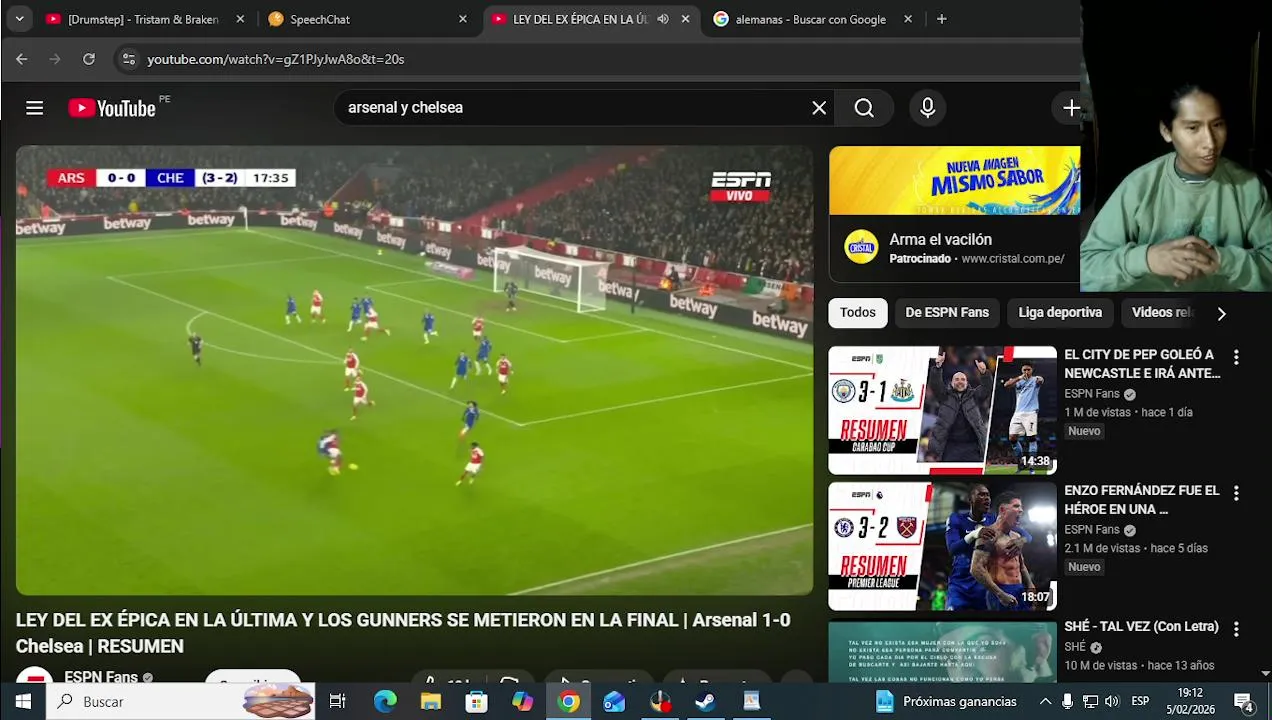Open Microsoft Store from the taskbar
The image size is (1272, 720).
coord(477,702)
